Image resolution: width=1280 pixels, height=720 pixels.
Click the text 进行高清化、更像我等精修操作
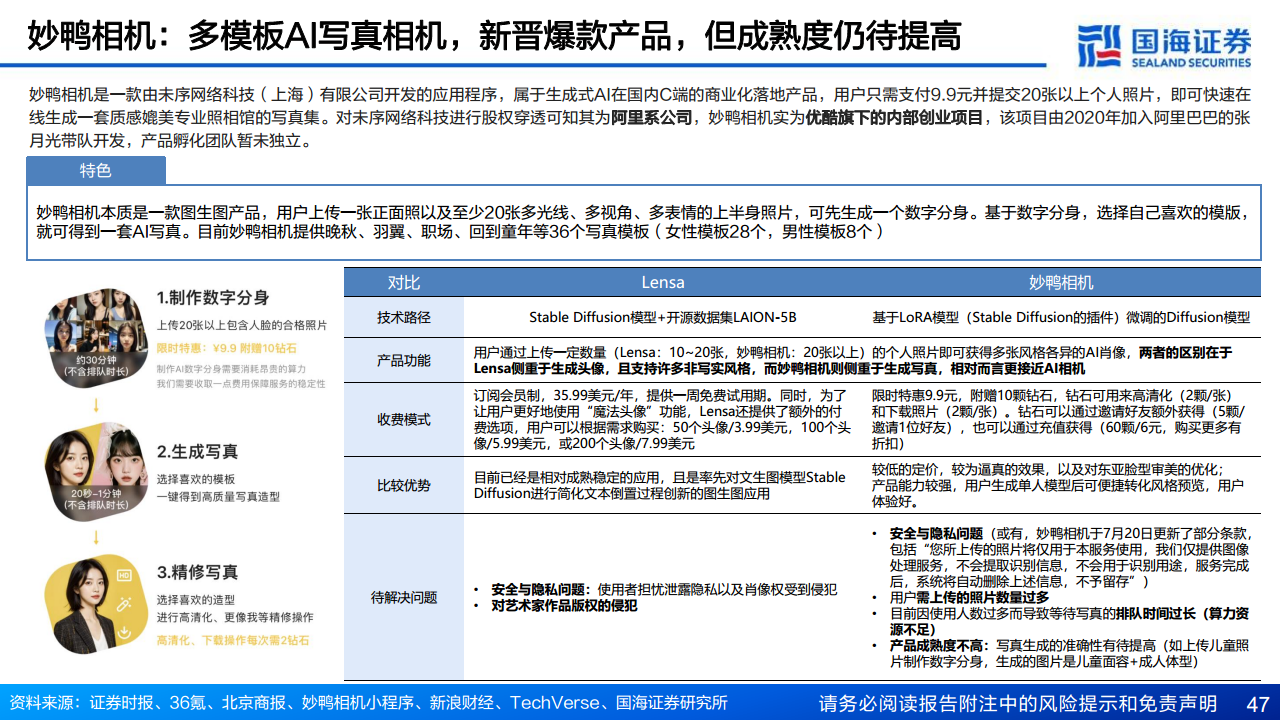pyautogui.click(x=235, y=617)
